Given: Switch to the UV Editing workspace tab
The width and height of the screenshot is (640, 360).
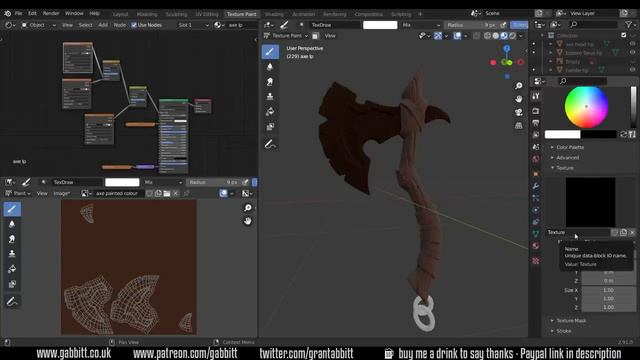Looking at the screenshot, I should (207, 14).
